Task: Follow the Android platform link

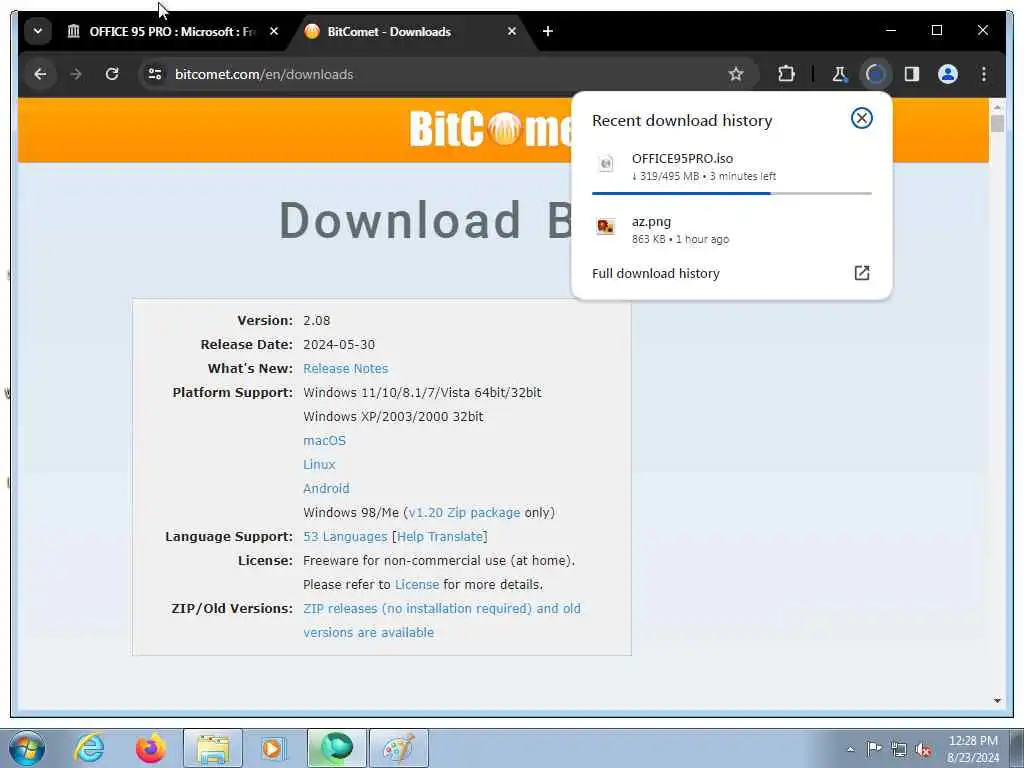Action: (x=326, y=488)
